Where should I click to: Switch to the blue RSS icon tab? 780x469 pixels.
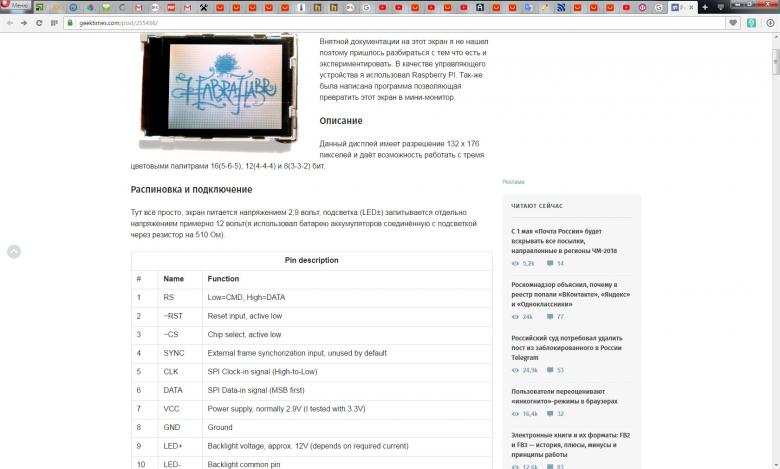tap(561, 7)
